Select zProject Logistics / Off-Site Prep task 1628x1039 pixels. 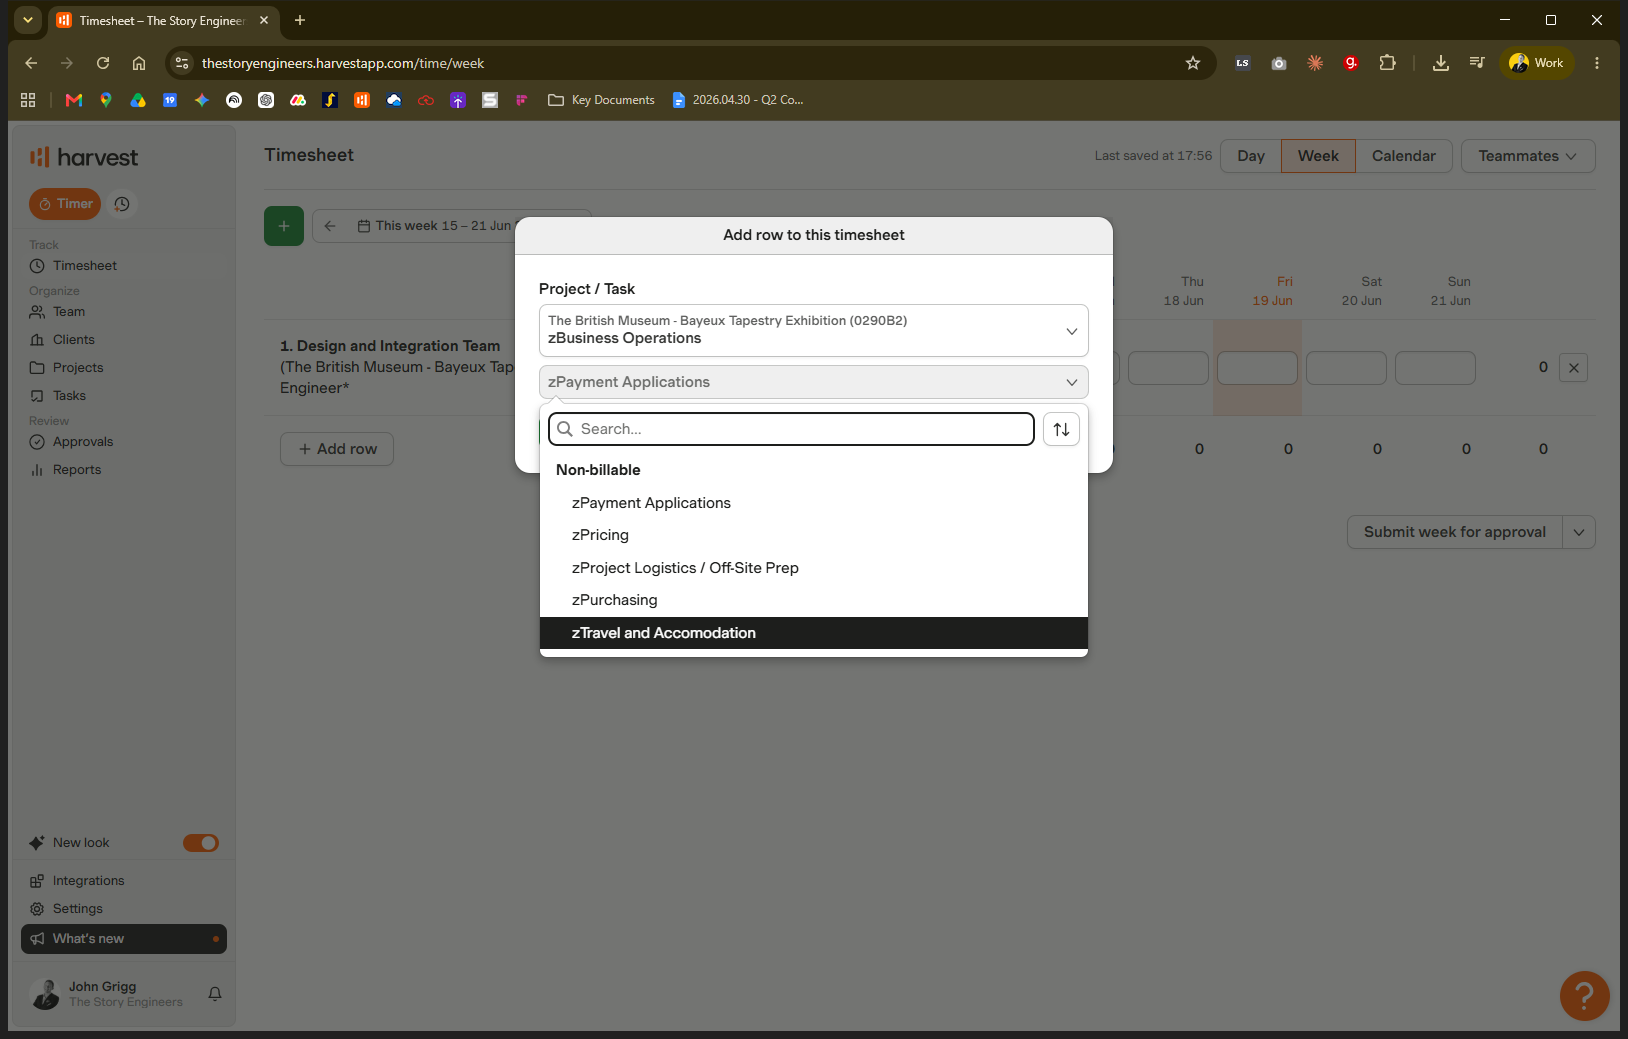(x=813, y=568)
